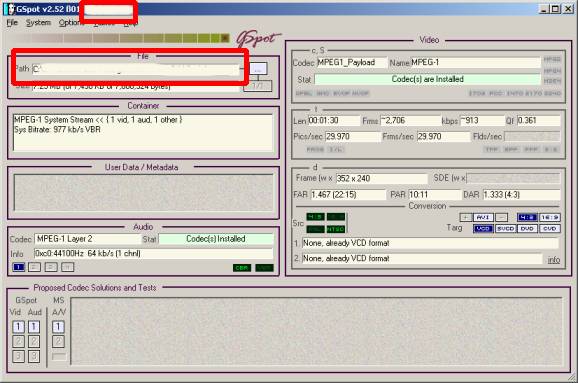This screenshot has height=383, width=578.
Task: Click the kbps field ~913
Action: pos(482,121)
